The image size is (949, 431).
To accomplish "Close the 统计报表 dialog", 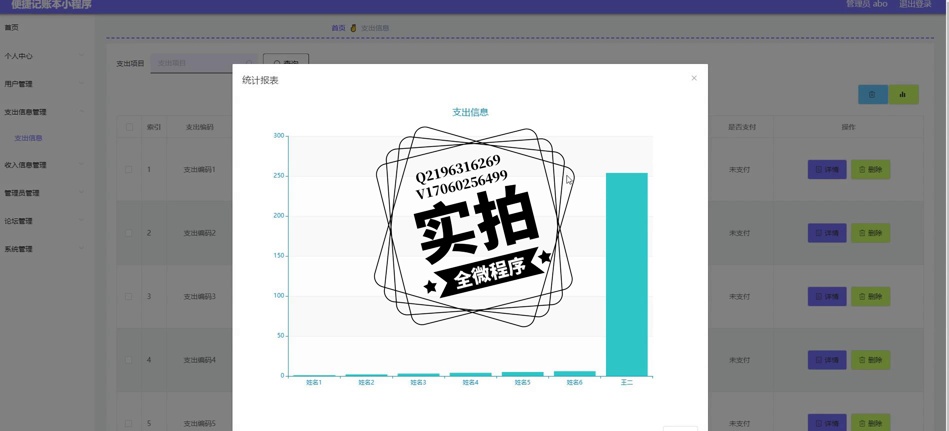I will (x=694, y=78).
